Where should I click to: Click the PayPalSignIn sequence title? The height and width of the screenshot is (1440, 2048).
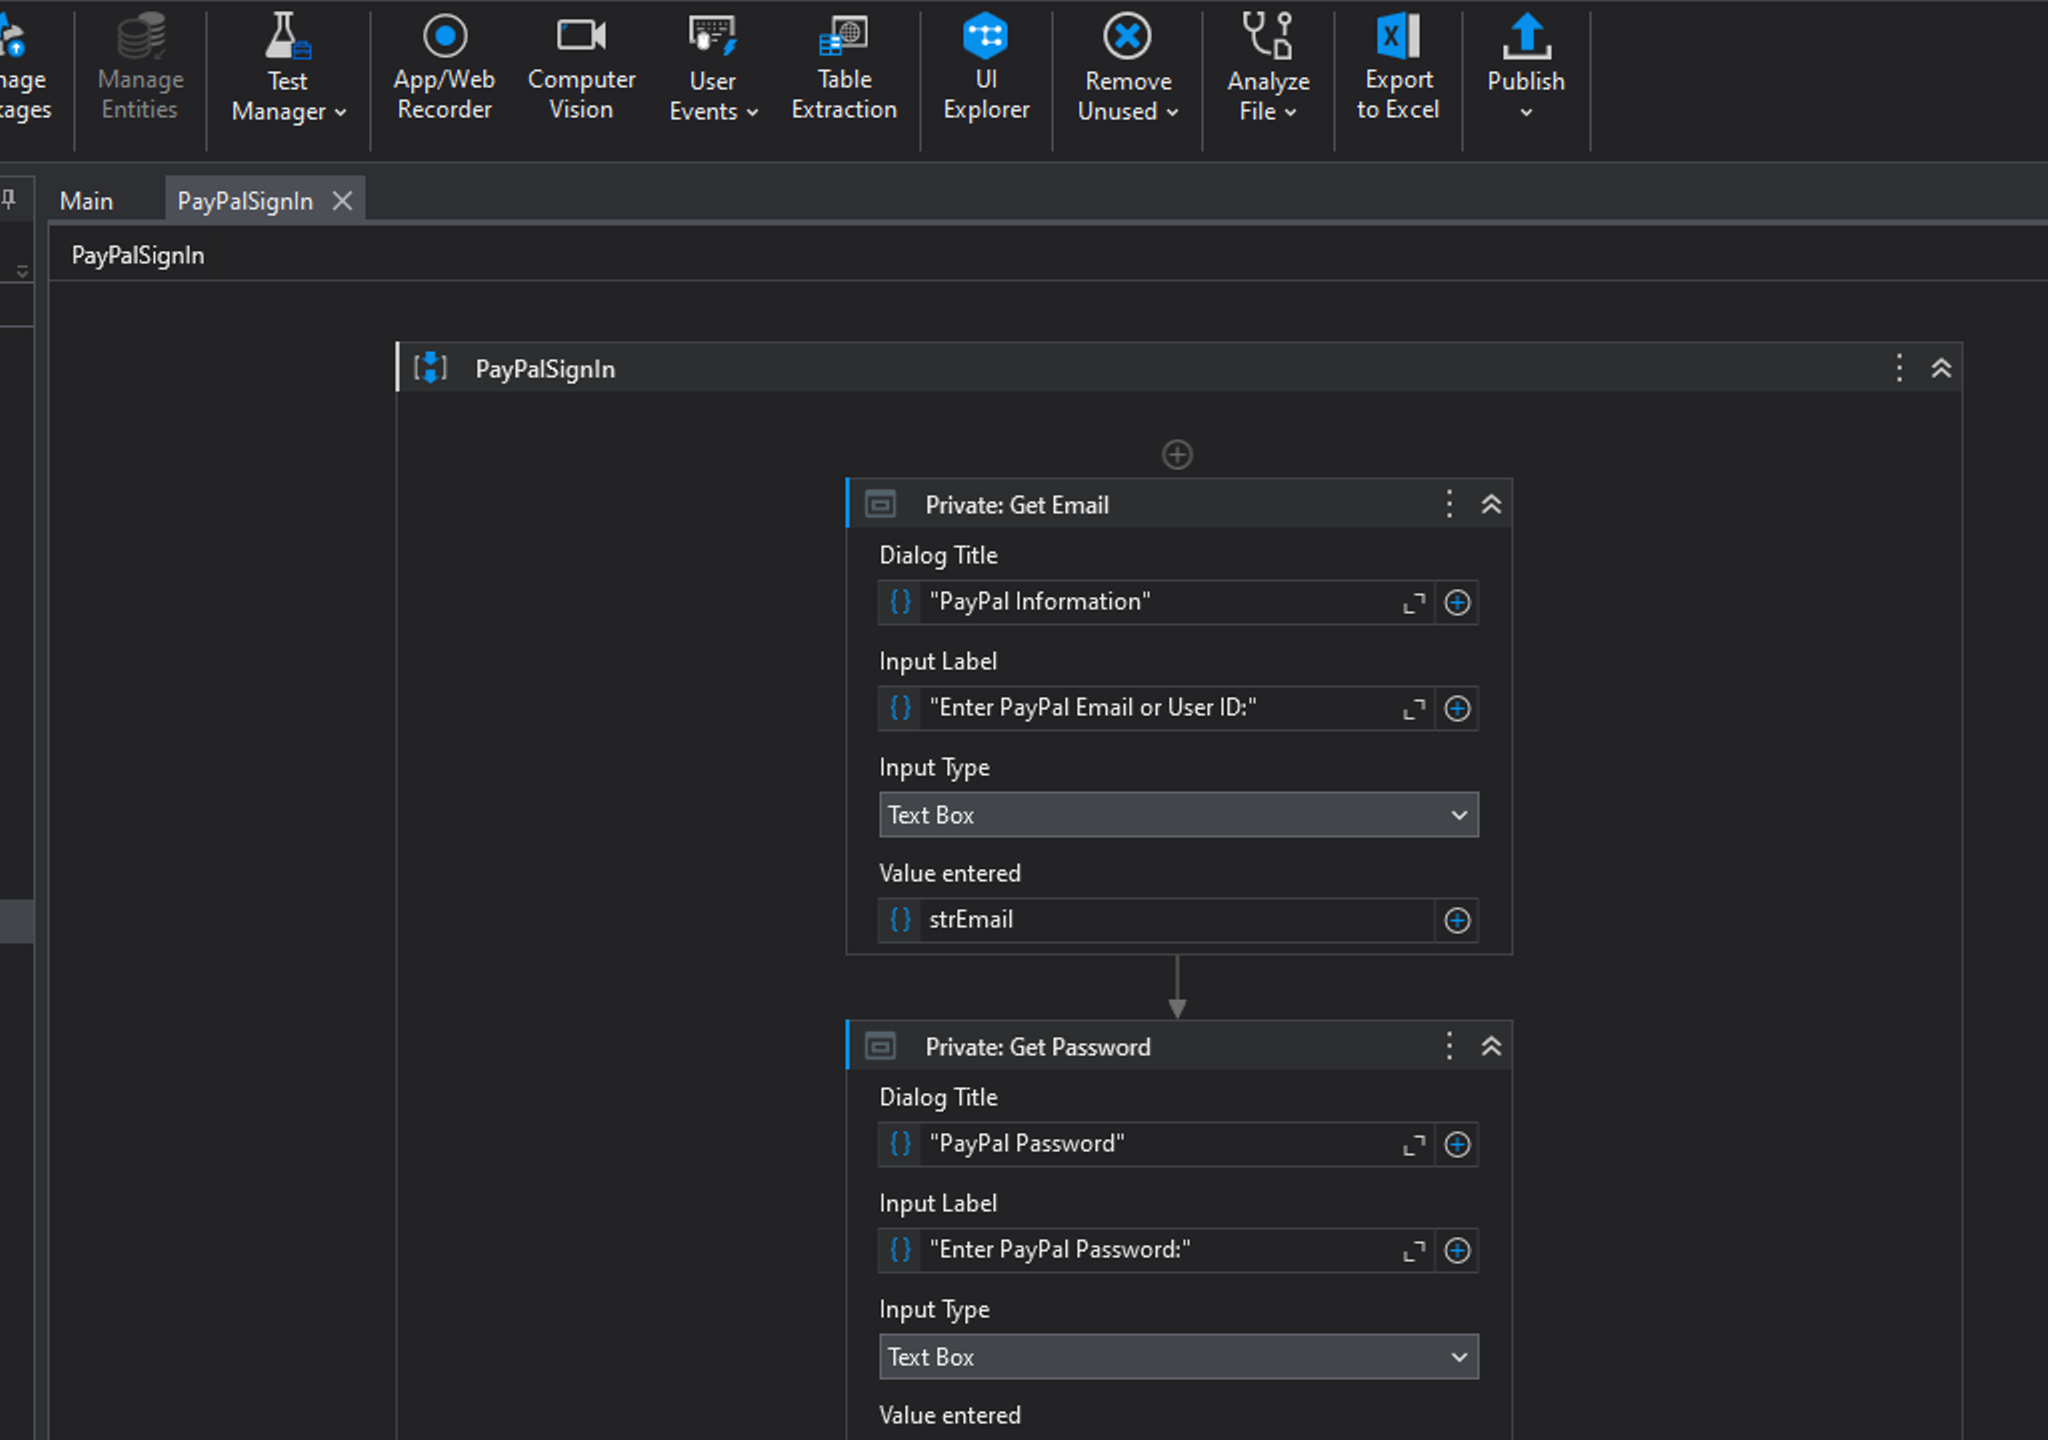click(x=545, y=369)
